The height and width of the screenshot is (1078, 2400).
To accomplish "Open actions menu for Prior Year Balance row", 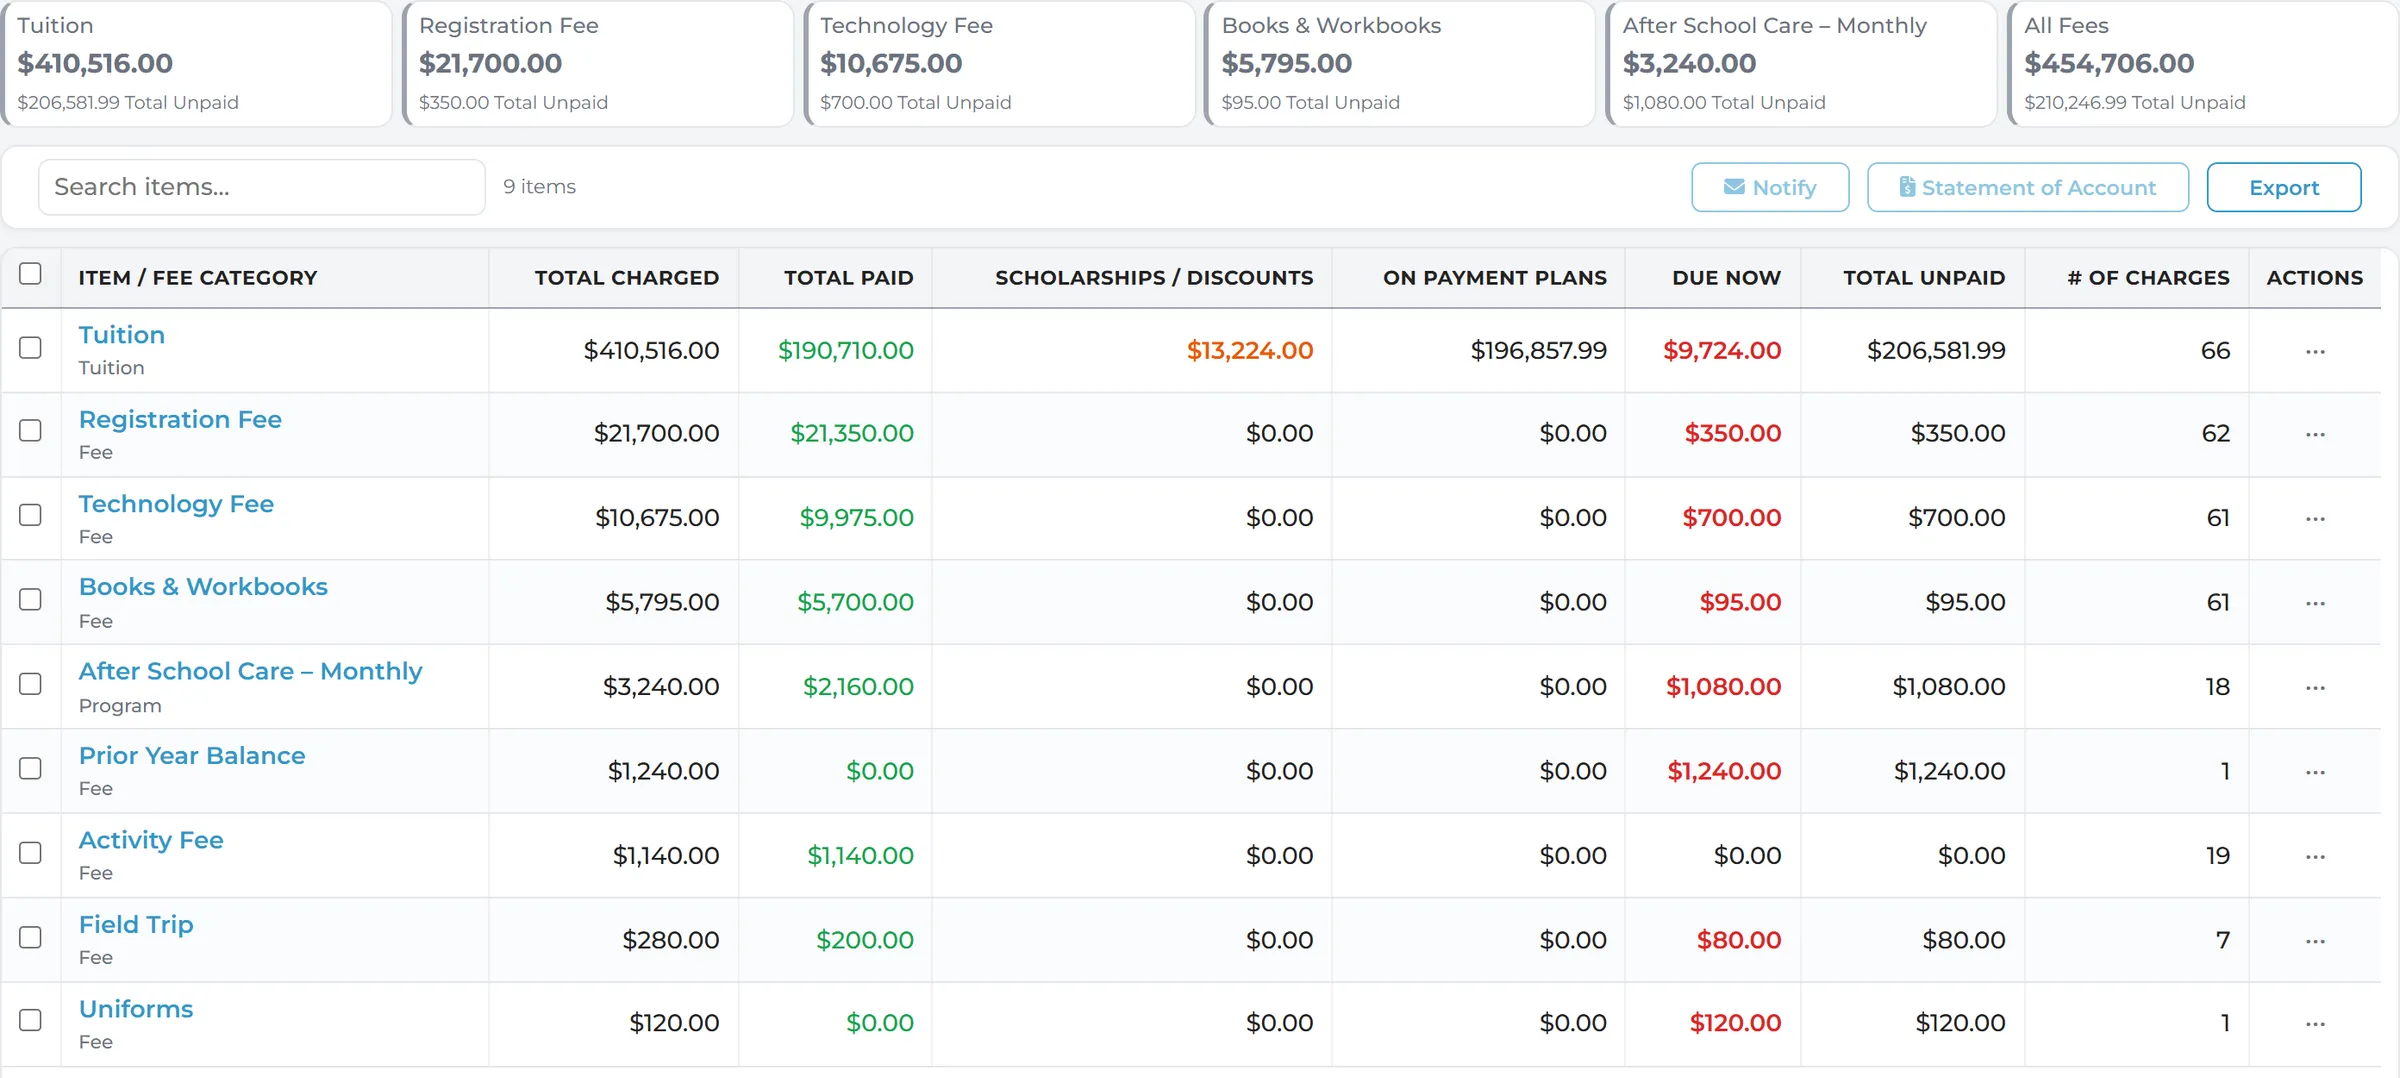I will click(x=2314, y=772).
